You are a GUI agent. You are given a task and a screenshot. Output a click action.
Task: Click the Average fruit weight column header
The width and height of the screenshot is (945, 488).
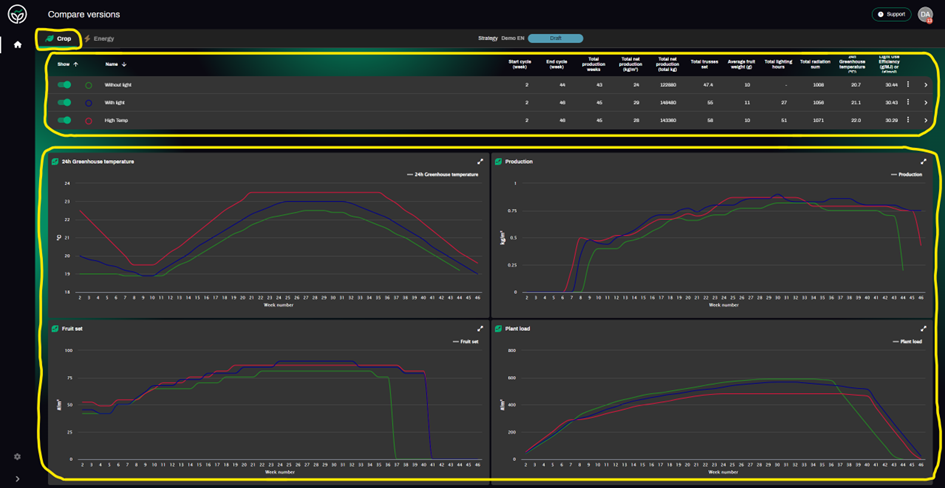(x=741, y=64)
